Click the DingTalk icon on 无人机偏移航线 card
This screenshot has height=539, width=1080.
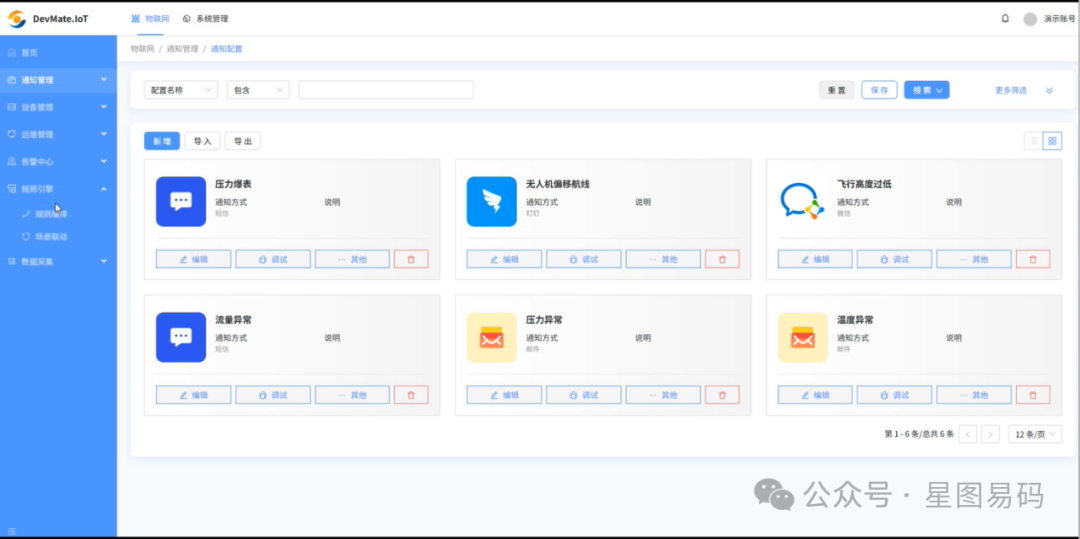click(x=492, y=202)
